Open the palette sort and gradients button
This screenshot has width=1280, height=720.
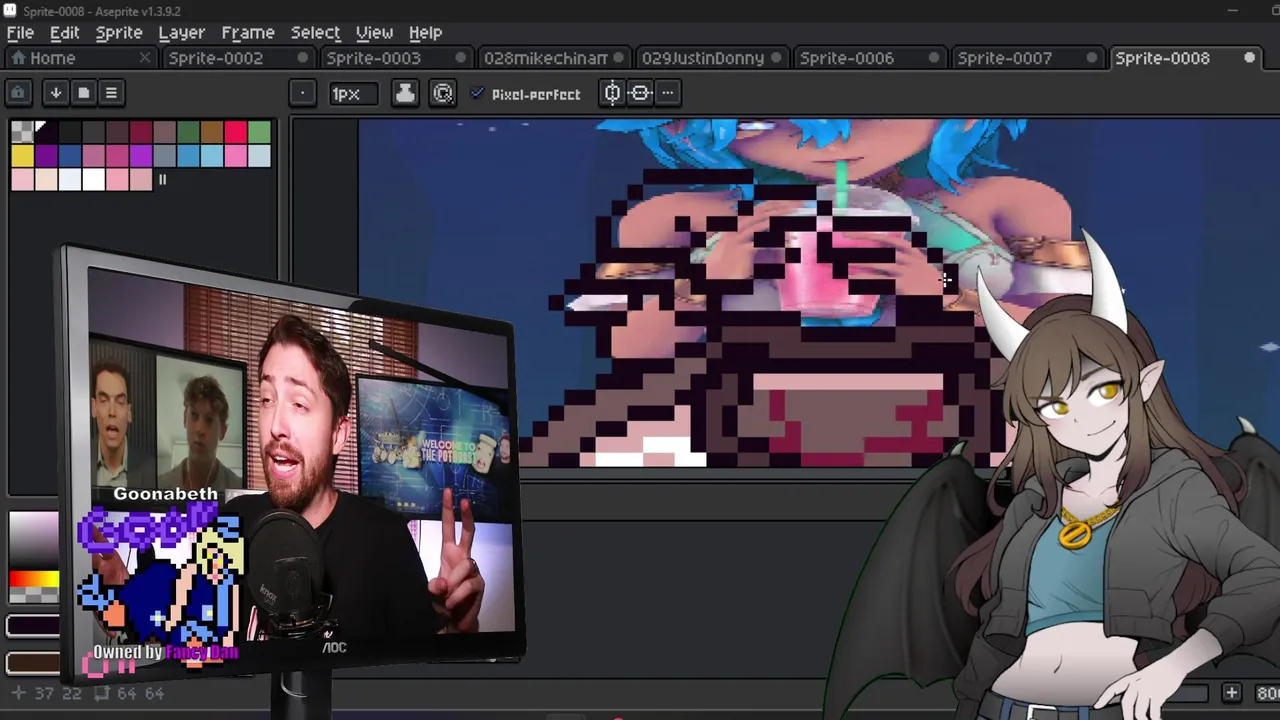pos(56,93)
